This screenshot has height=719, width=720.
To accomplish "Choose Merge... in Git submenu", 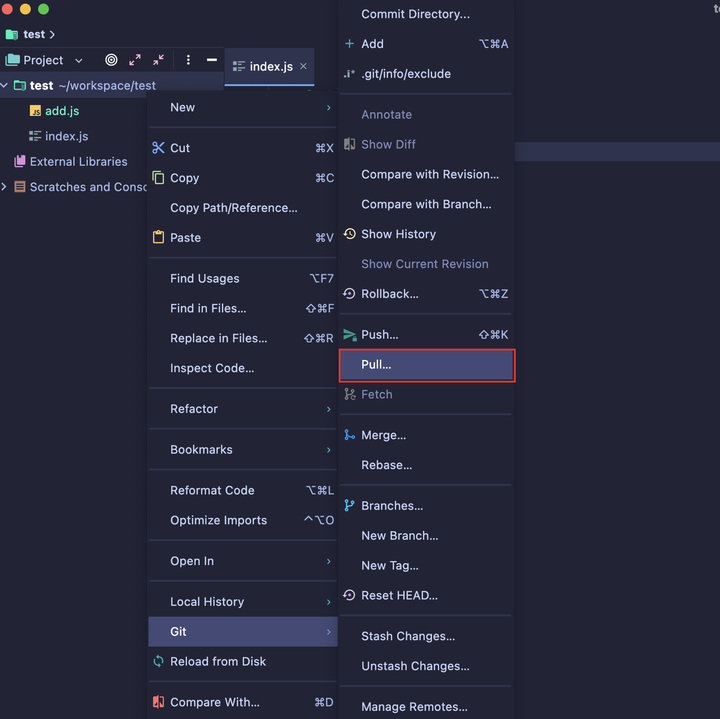I will tap(426, 435).
